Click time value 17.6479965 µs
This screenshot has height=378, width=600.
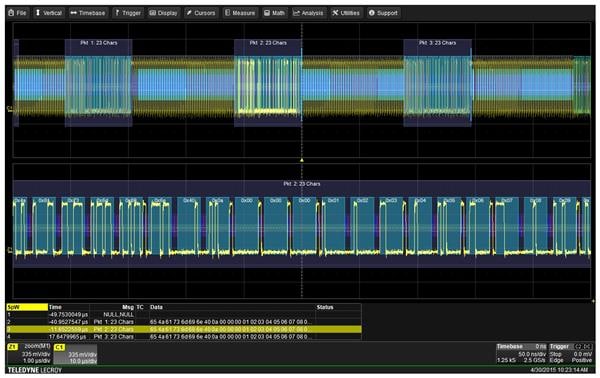(x=68, y=337)
